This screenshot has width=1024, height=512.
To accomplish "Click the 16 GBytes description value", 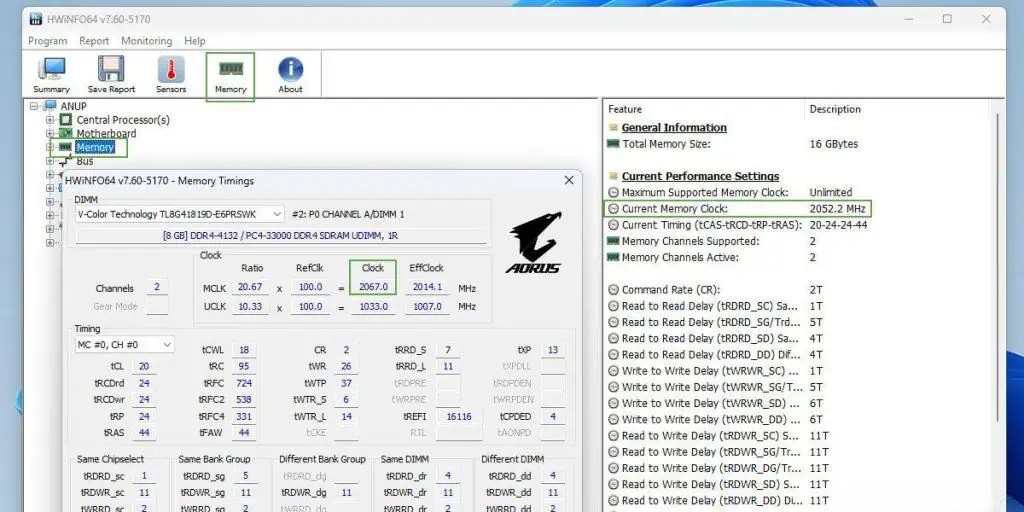I will coord(834,144).
